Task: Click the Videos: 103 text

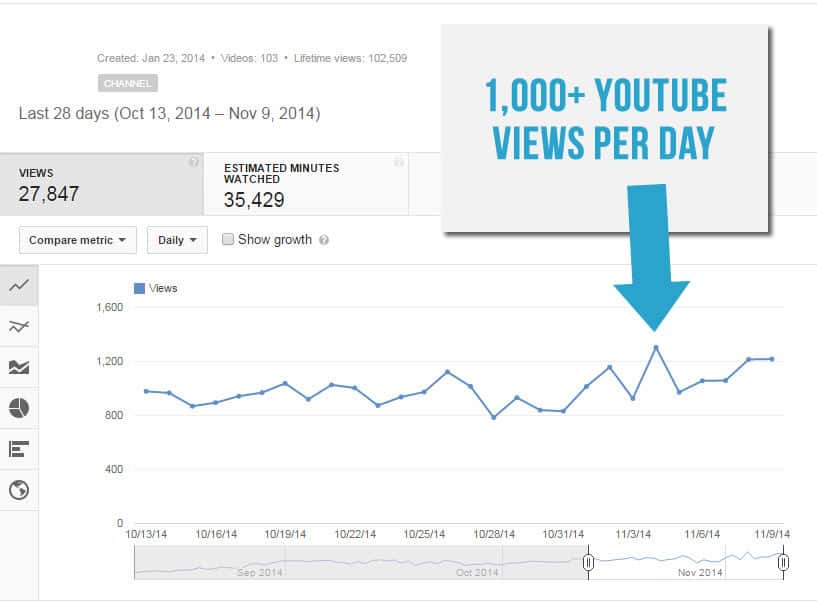Action: click(x=250, y=58)
